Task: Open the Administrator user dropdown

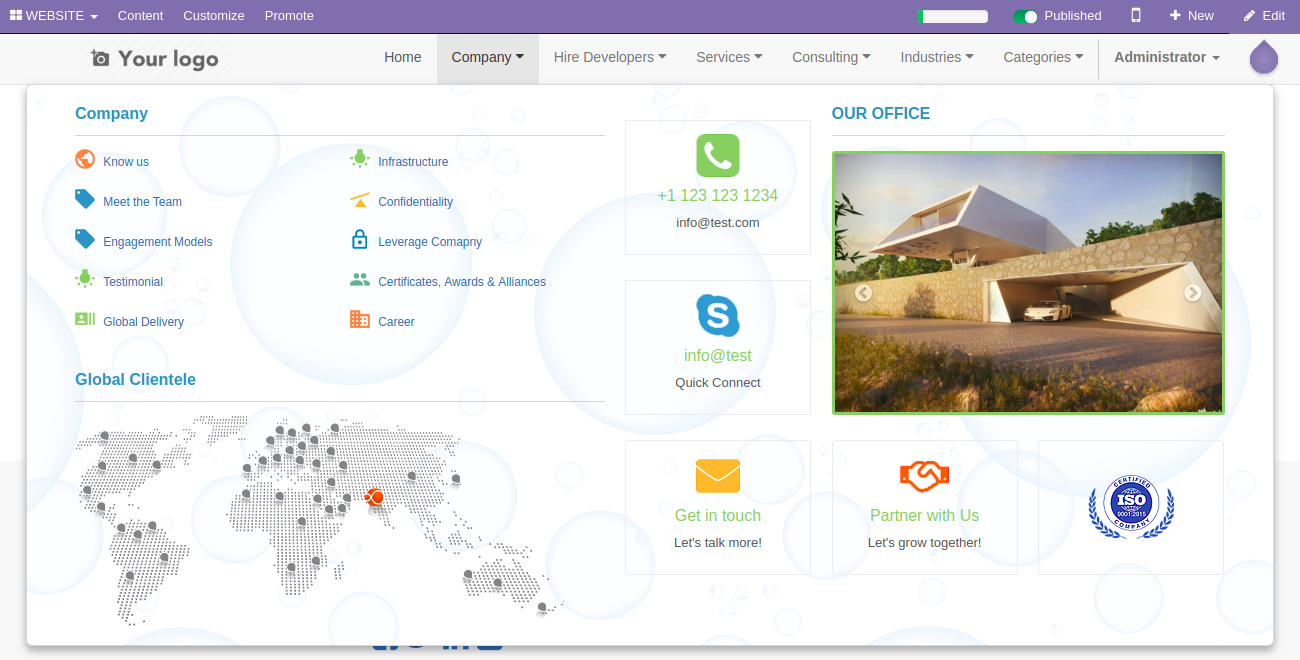Action: [1167, 57]
